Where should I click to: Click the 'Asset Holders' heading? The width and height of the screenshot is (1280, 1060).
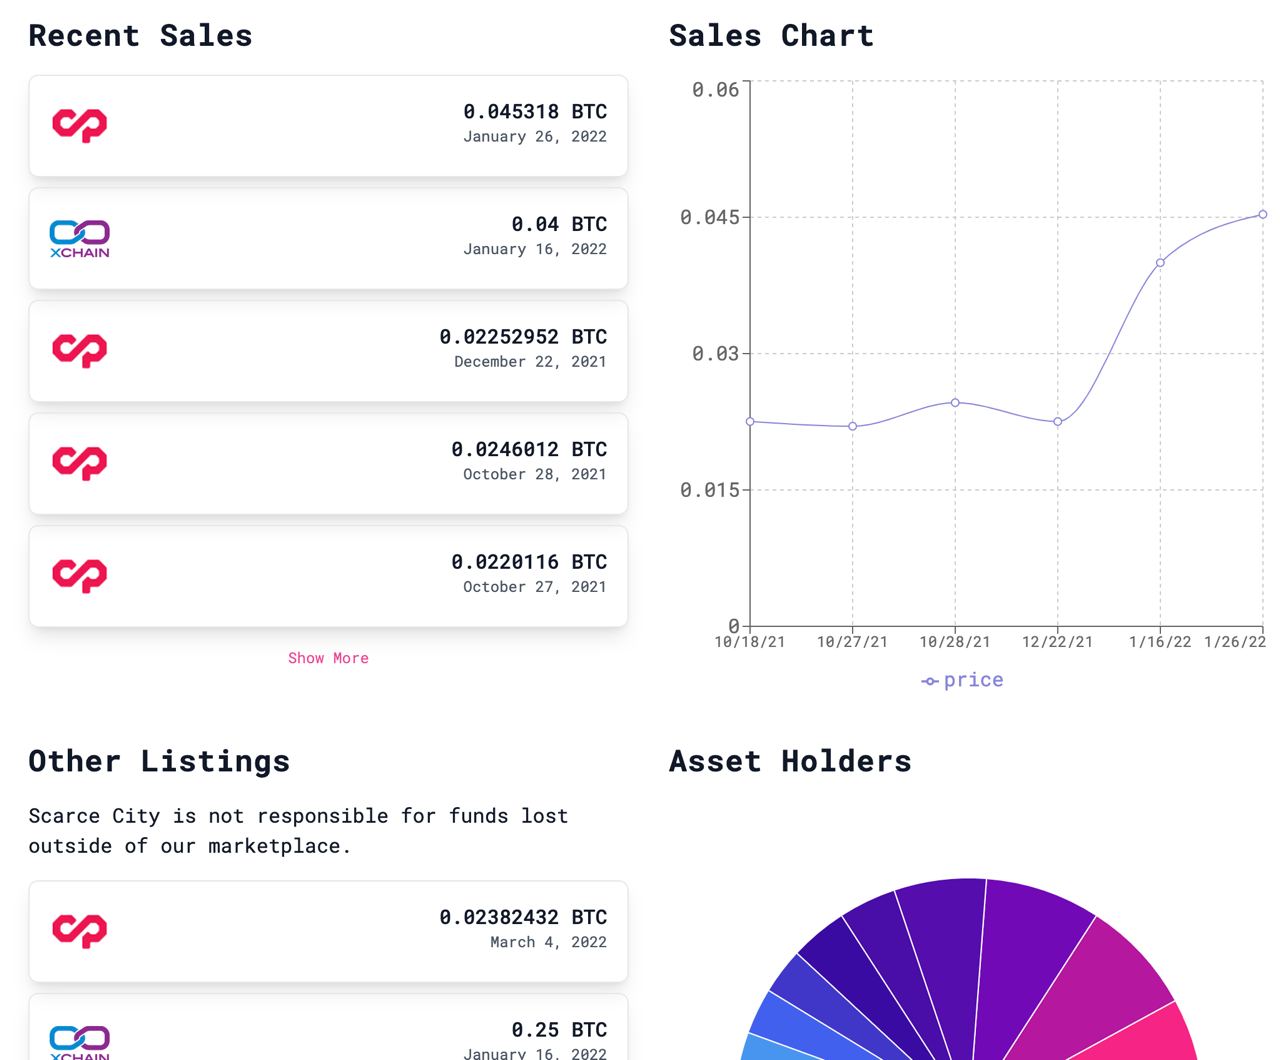coord(790,762)
